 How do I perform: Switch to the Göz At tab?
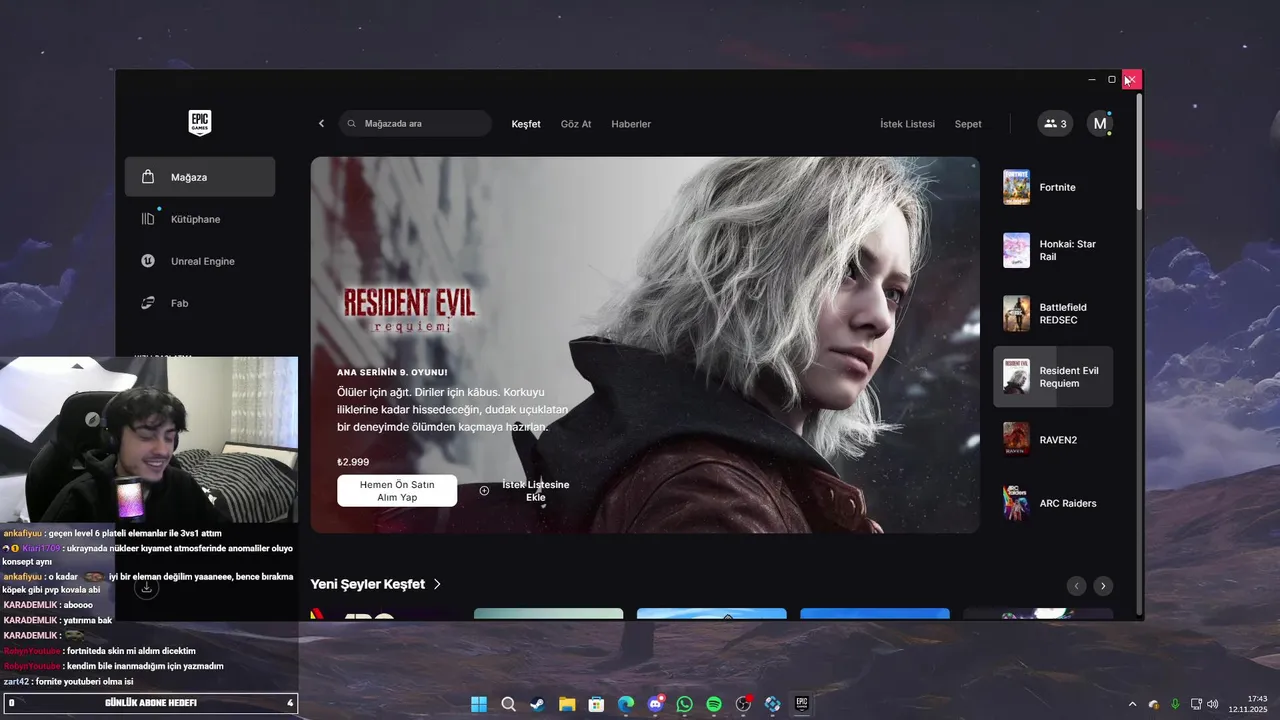coord(576,124)
